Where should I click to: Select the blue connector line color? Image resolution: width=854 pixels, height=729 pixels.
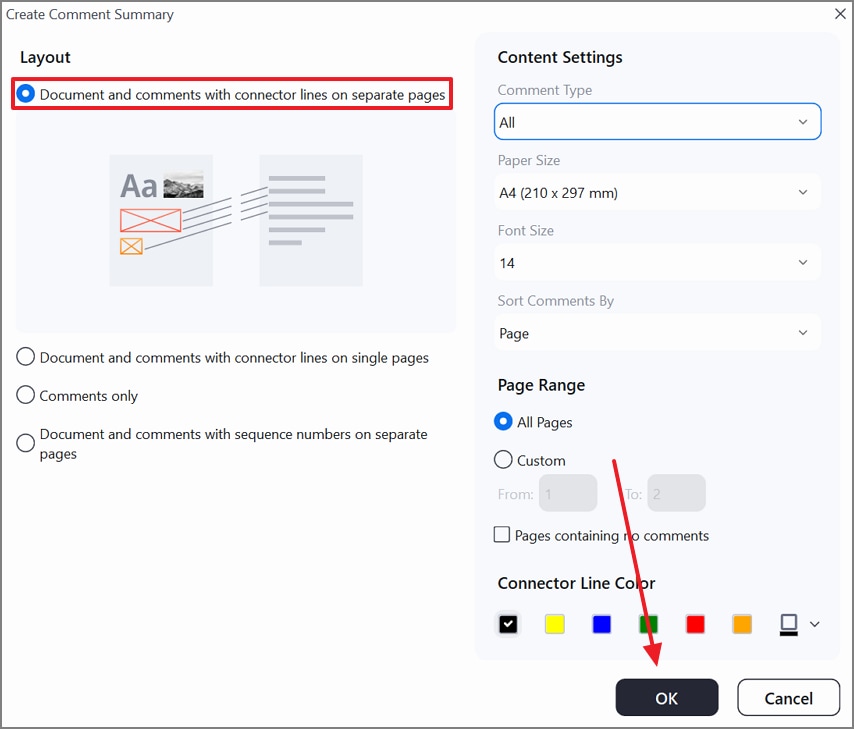[601, 623]
